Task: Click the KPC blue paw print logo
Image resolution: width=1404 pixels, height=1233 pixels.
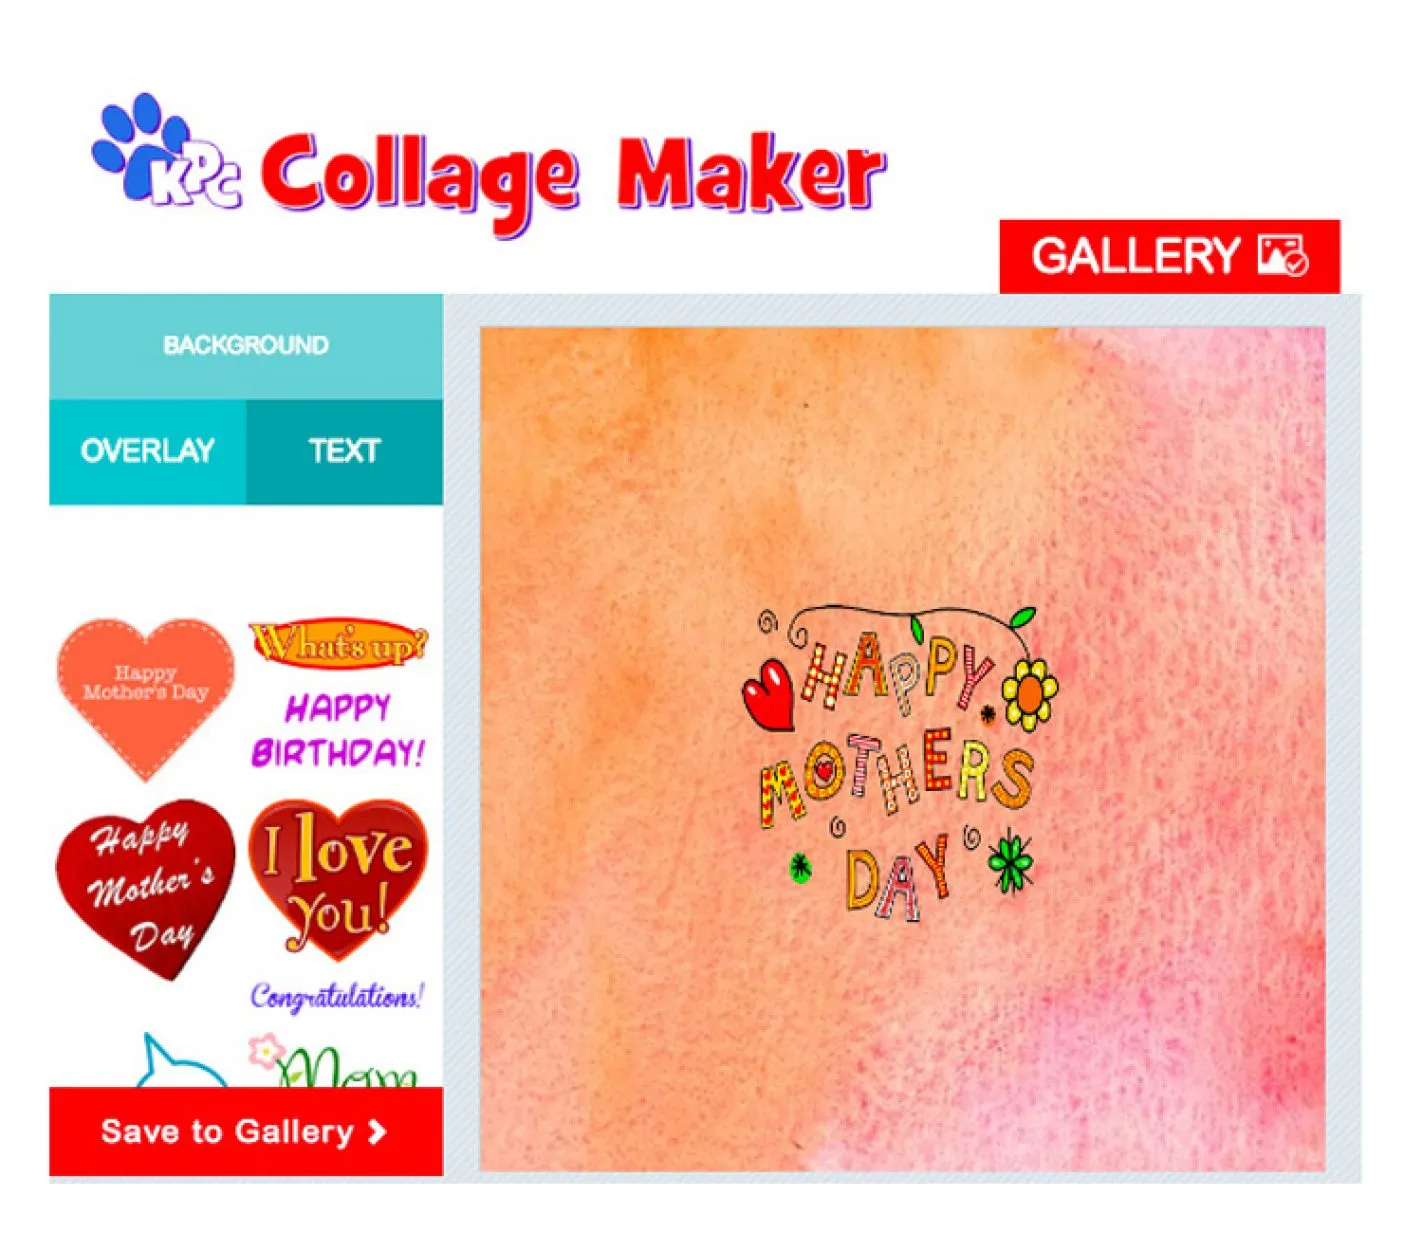Action: (x=165, y=150)
